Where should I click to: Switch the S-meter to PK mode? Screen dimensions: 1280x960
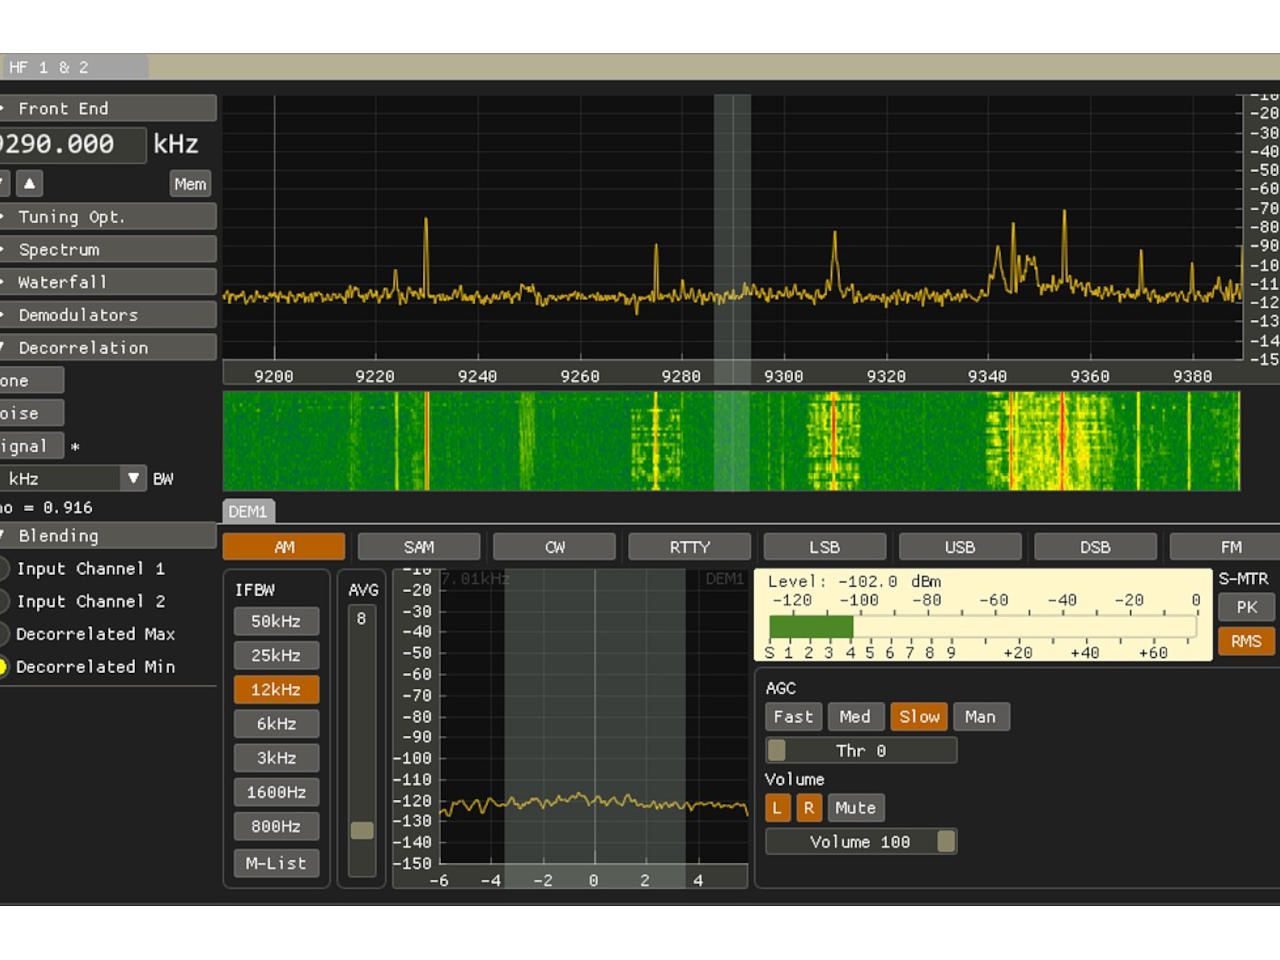(x=1245, y=607)
